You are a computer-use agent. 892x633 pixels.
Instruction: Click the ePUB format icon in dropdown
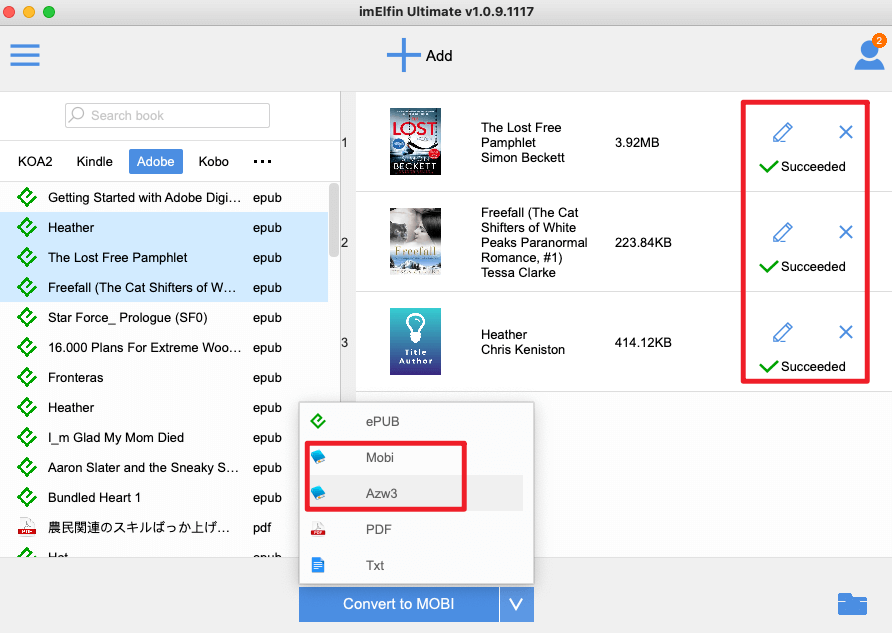318,421
